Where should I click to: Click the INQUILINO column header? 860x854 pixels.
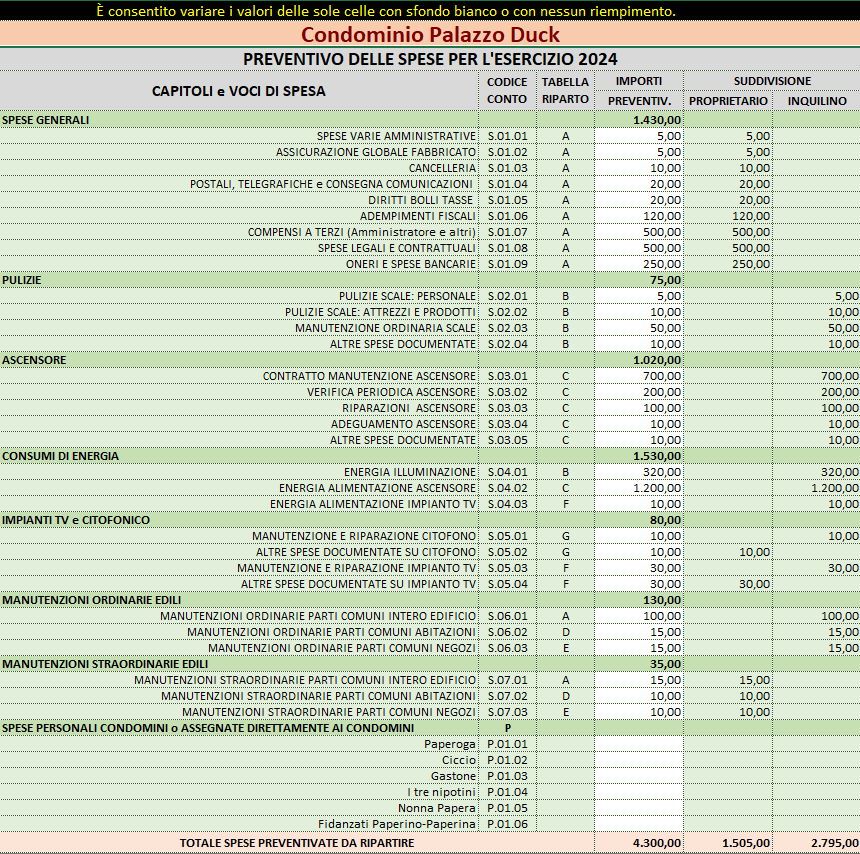[x=817, y=101]
